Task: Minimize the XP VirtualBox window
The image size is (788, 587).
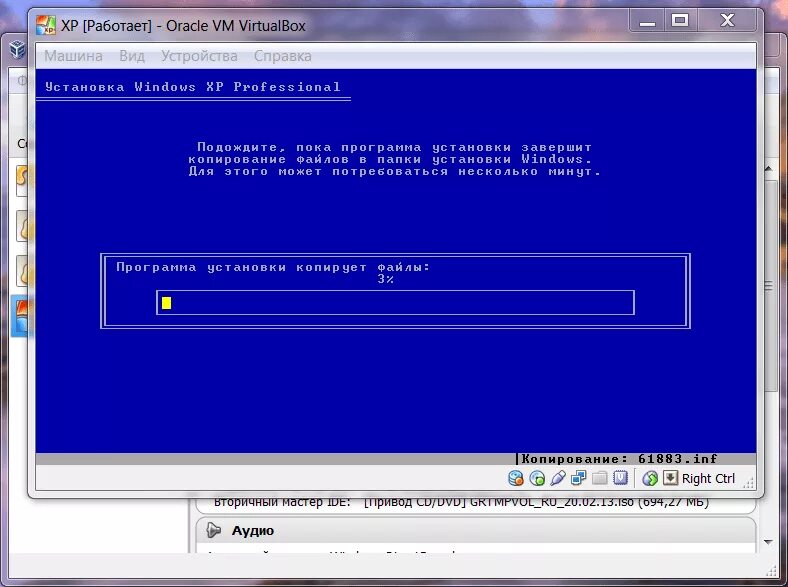Action: tap(648, 21)
